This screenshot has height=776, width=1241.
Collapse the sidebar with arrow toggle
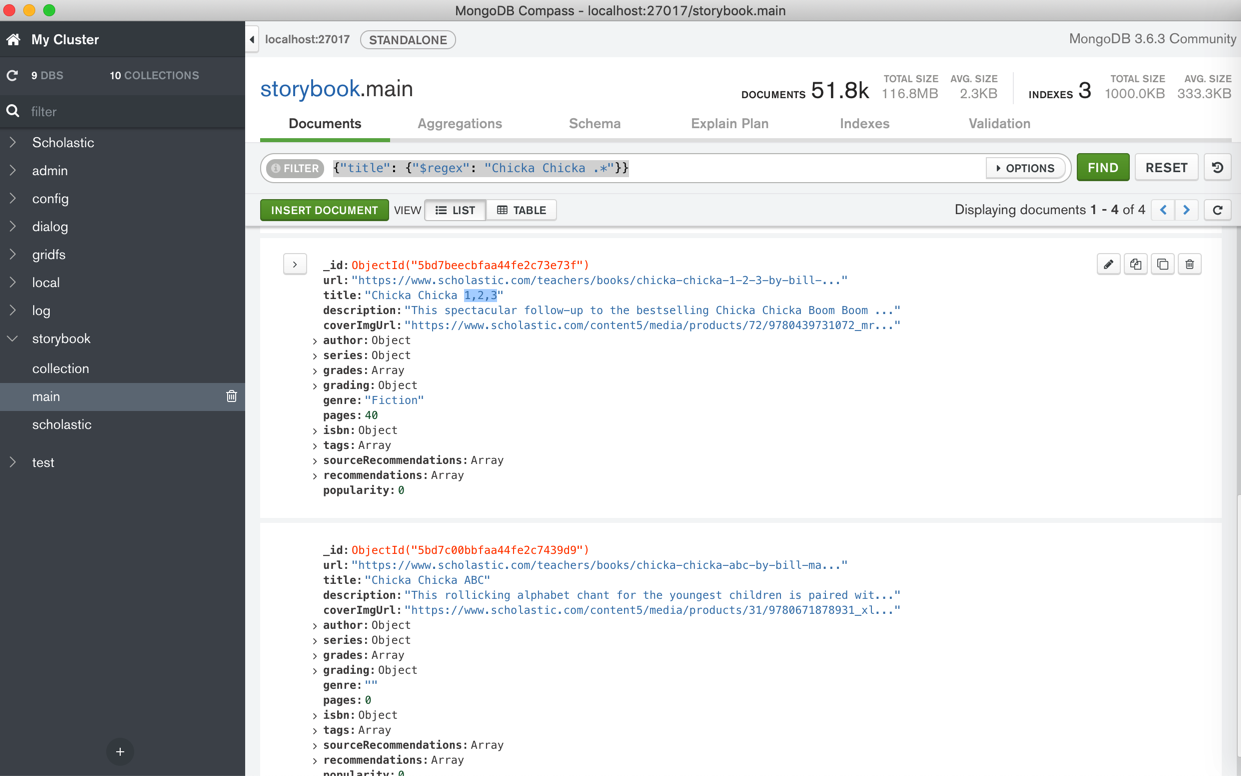coord(252,40)
